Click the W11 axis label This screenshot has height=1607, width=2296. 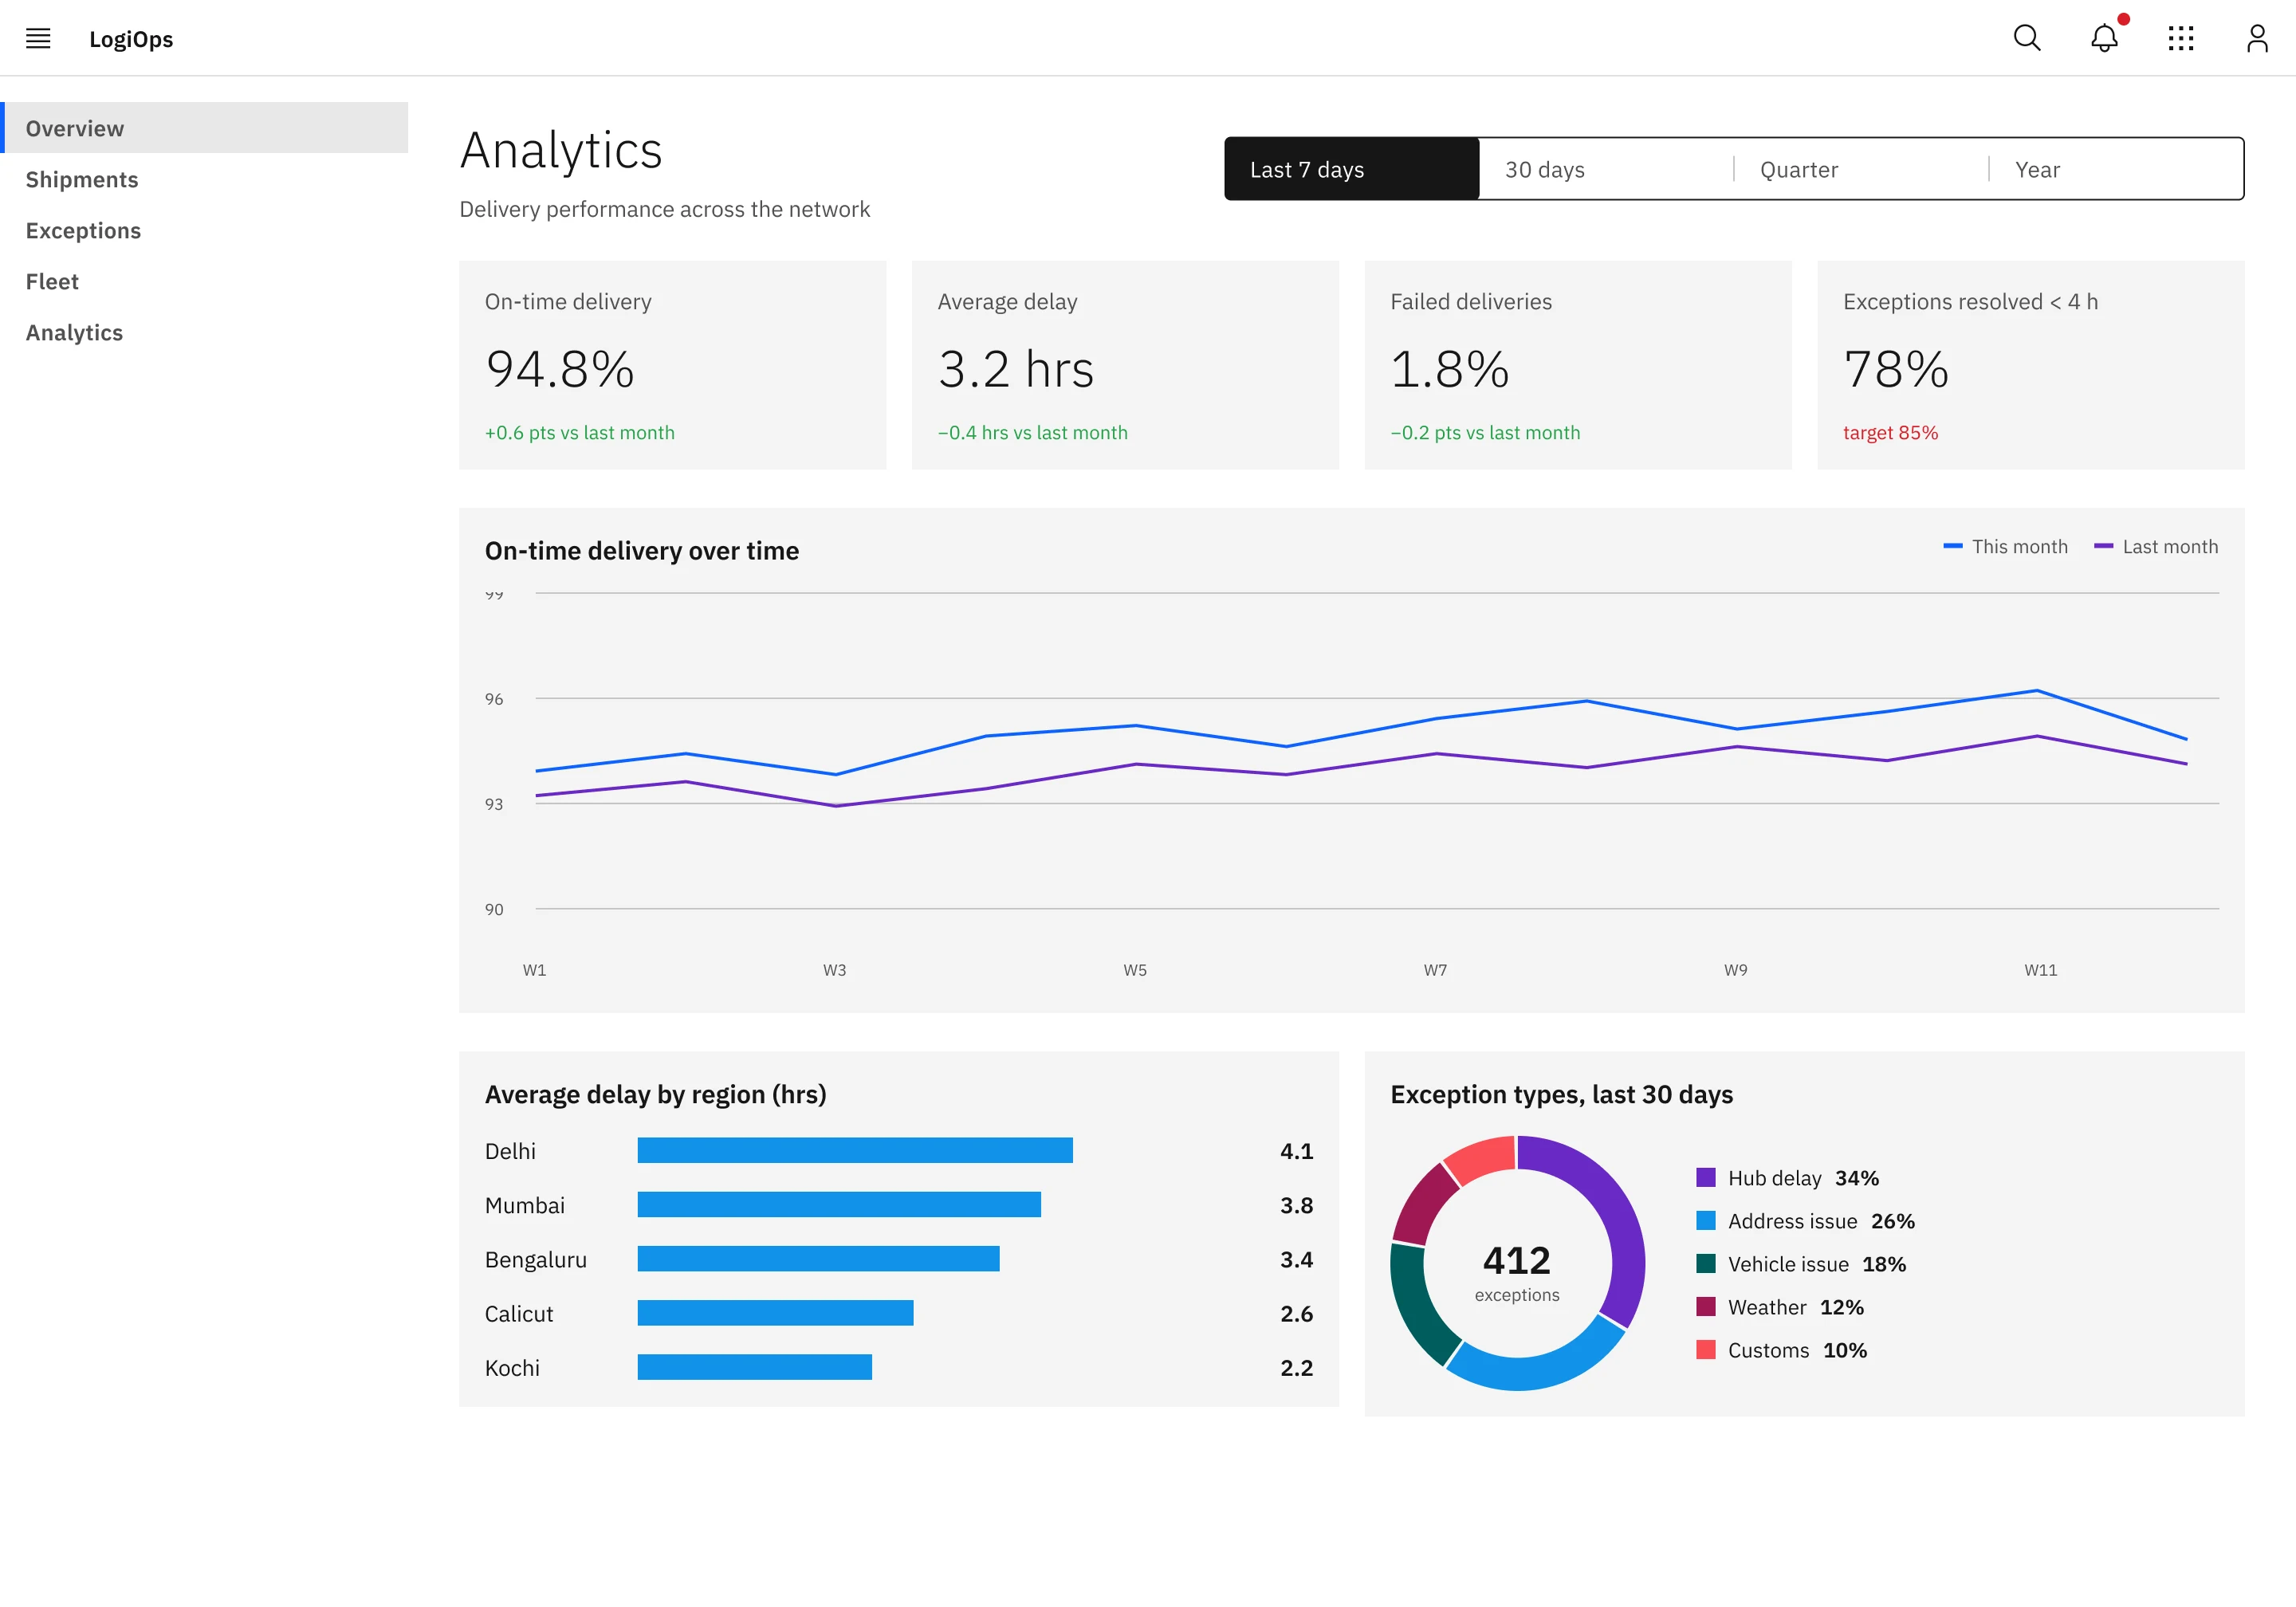pyautogui.click(x=2041, y=970)
